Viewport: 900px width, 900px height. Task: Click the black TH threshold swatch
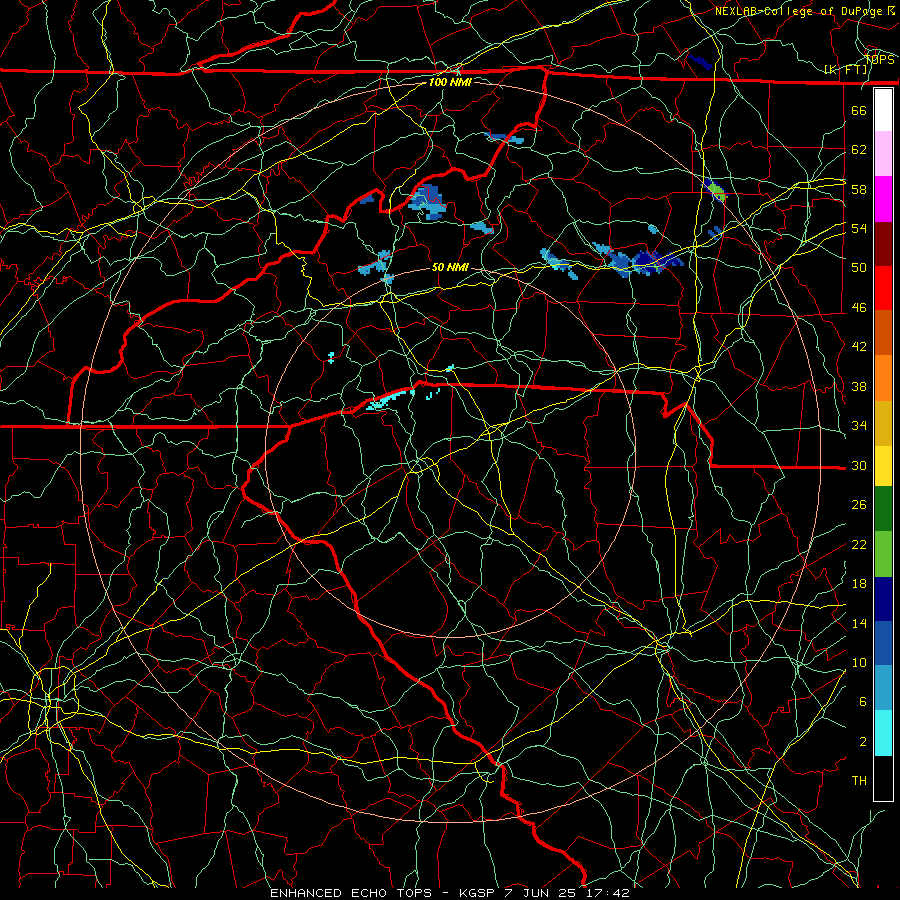883,778
